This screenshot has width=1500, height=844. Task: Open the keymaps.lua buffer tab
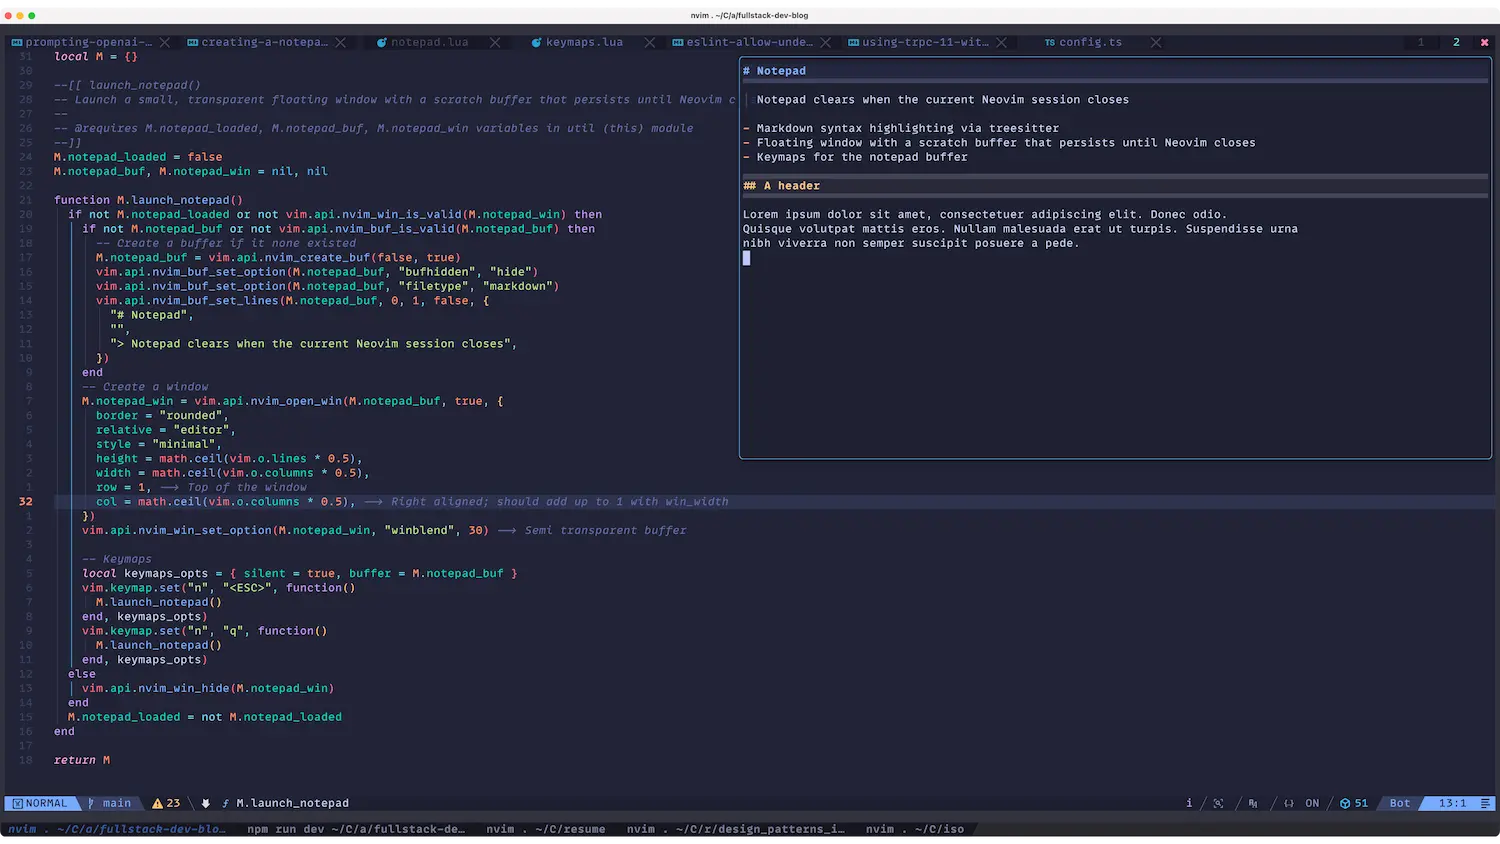(x=584, y=43)
